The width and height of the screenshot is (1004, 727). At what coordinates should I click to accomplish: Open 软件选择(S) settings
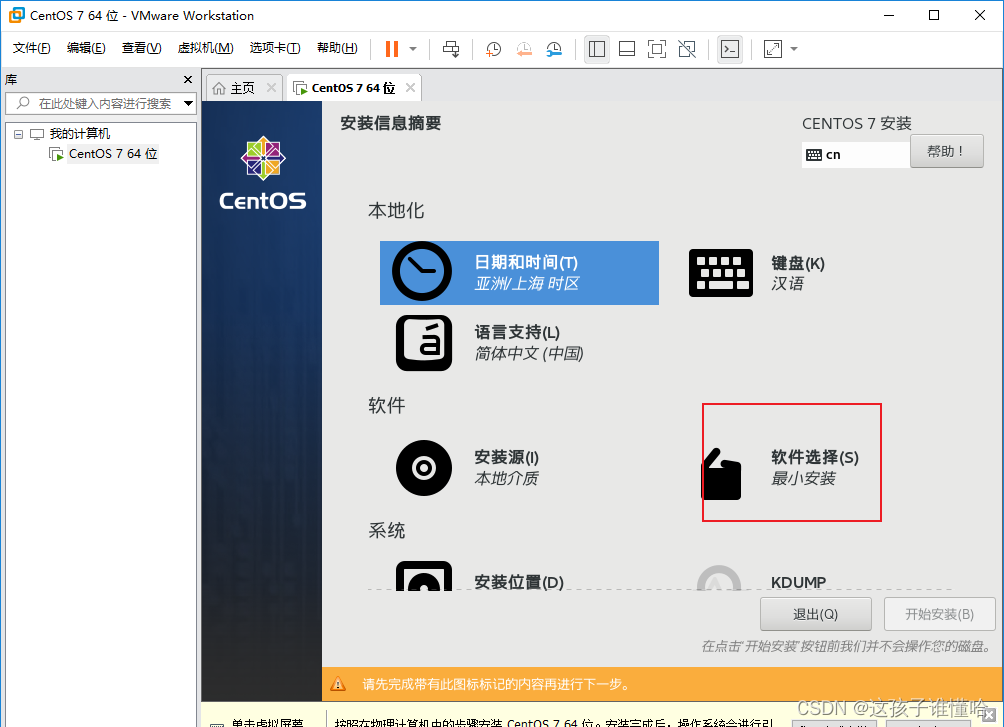click(x=814, y=457)
